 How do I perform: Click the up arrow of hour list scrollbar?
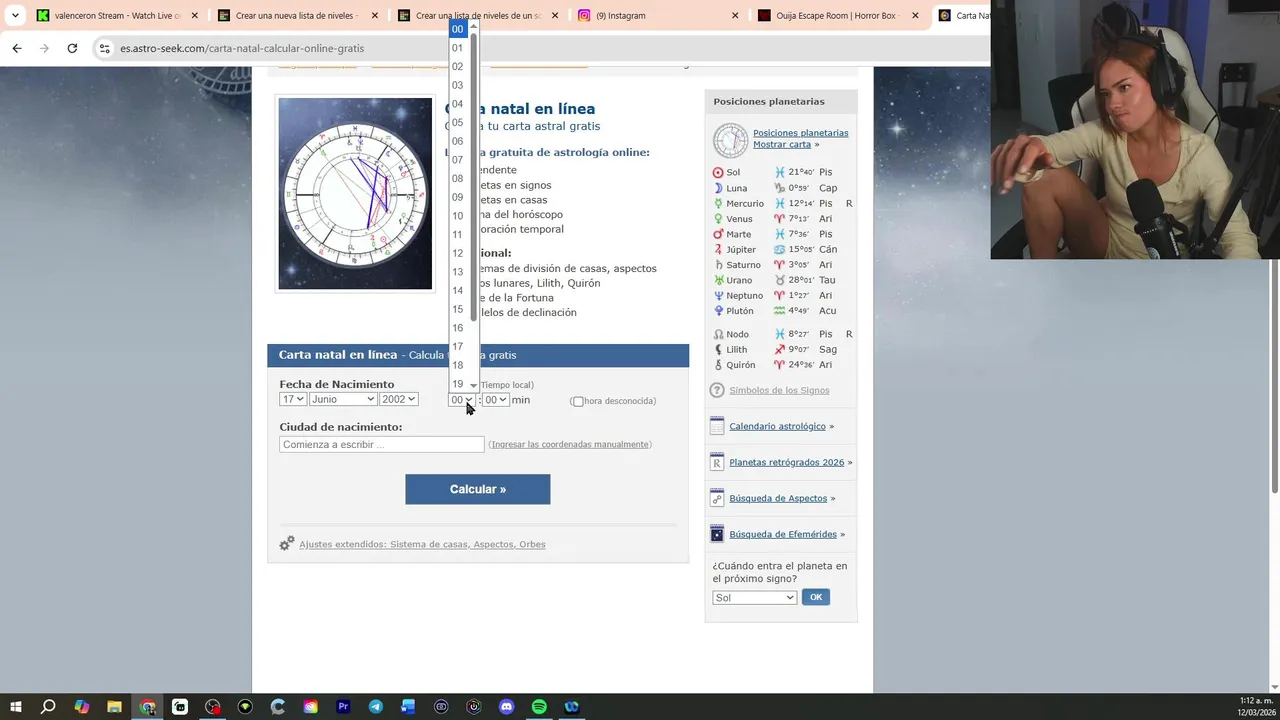474,25
